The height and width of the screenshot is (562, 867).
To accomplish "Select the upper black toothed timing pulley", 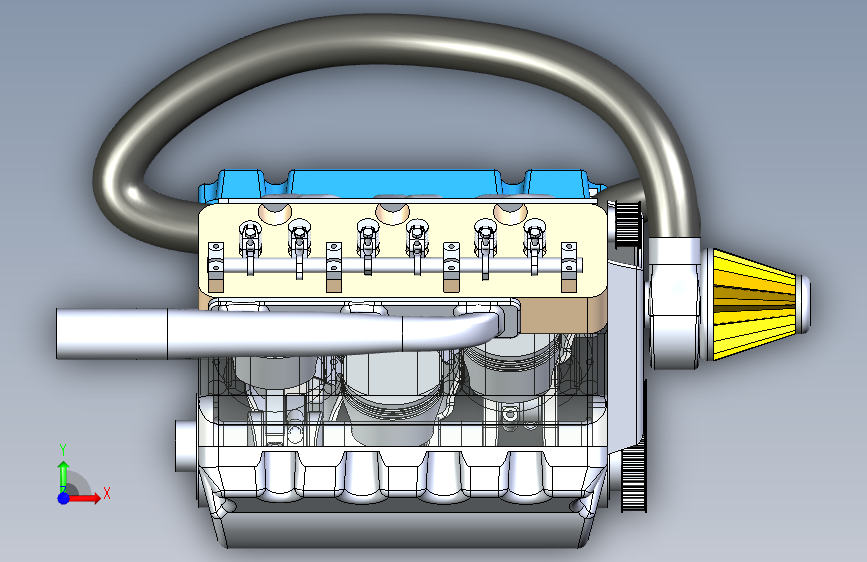I will pyautogui.click(x=628, y=223).
